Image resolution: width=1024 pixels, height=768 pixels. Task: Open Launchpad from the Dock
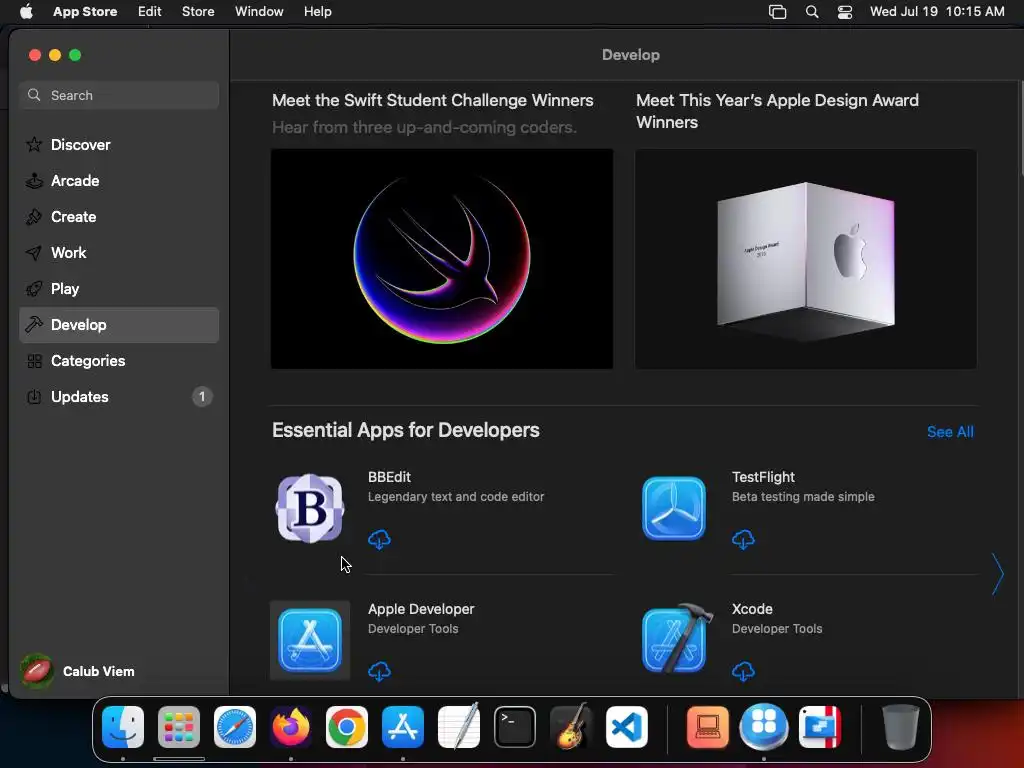179,727
